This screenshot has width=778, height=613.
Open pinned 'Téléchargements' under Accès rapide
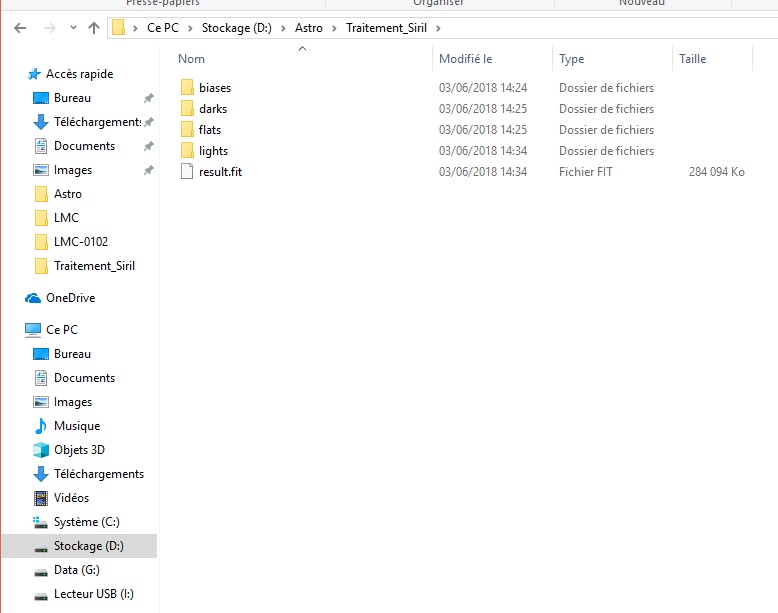pos(98,122)
